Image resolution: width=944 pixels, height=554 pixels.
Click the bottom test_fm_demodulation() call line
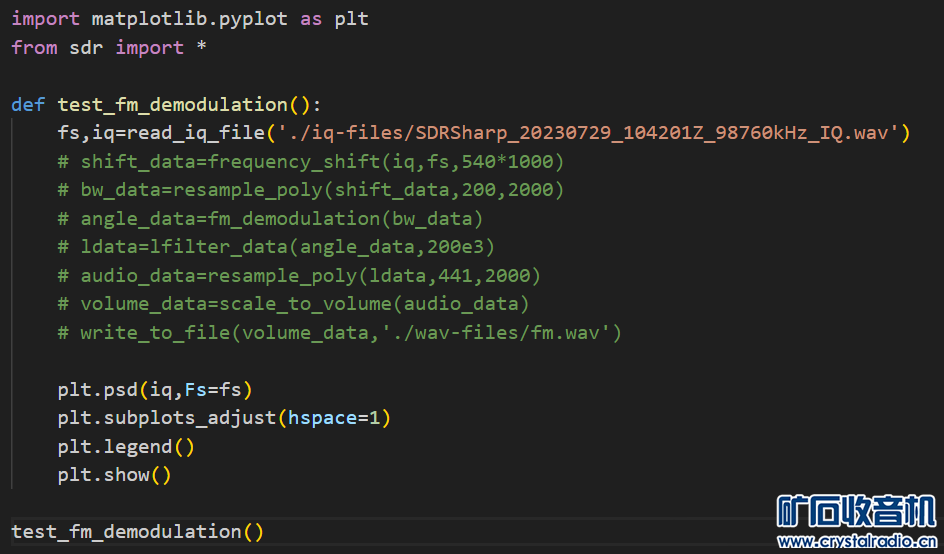[137, 531]
